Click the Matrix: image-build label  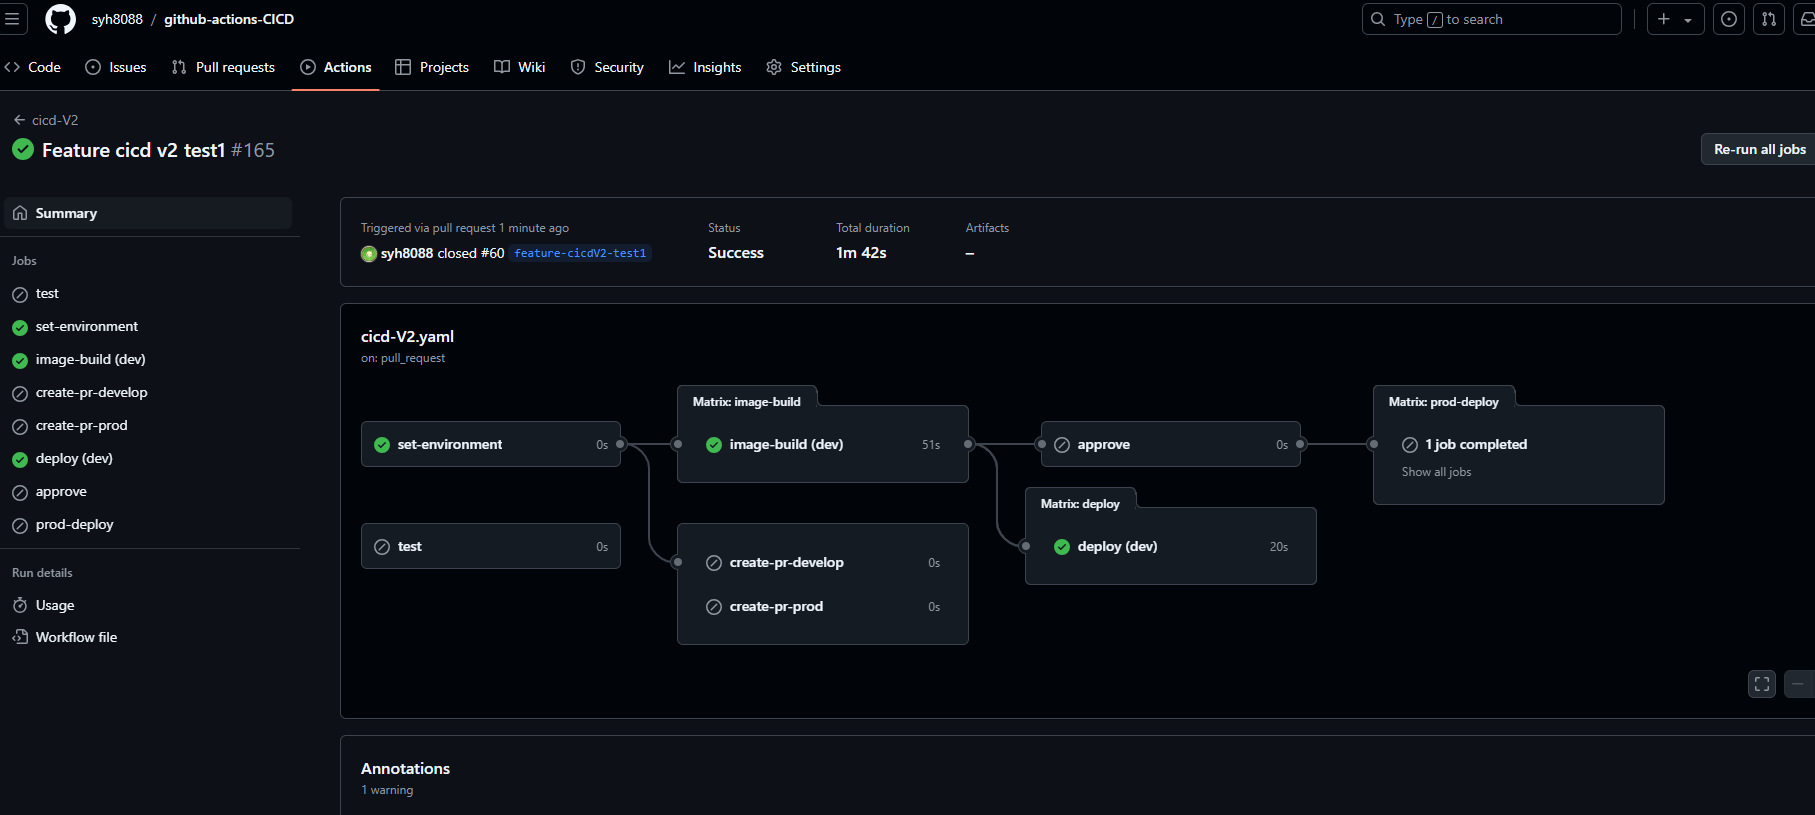click(x=747, y=402)
